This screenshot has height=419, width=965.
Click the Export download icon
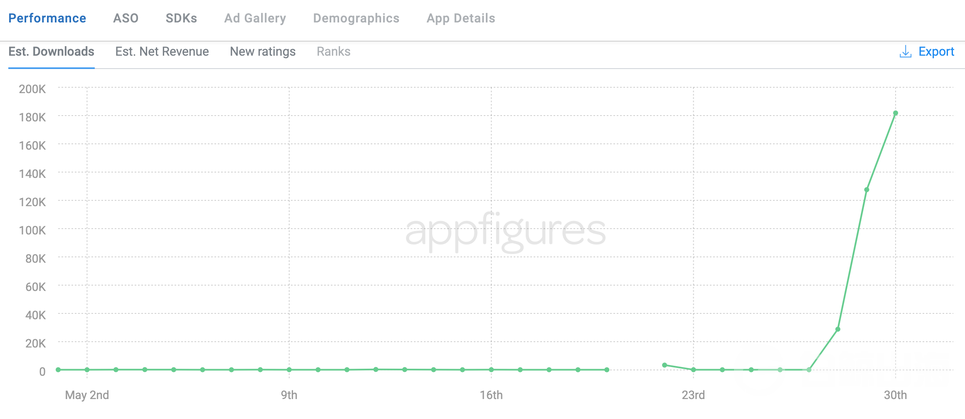[x=905, y=52]
